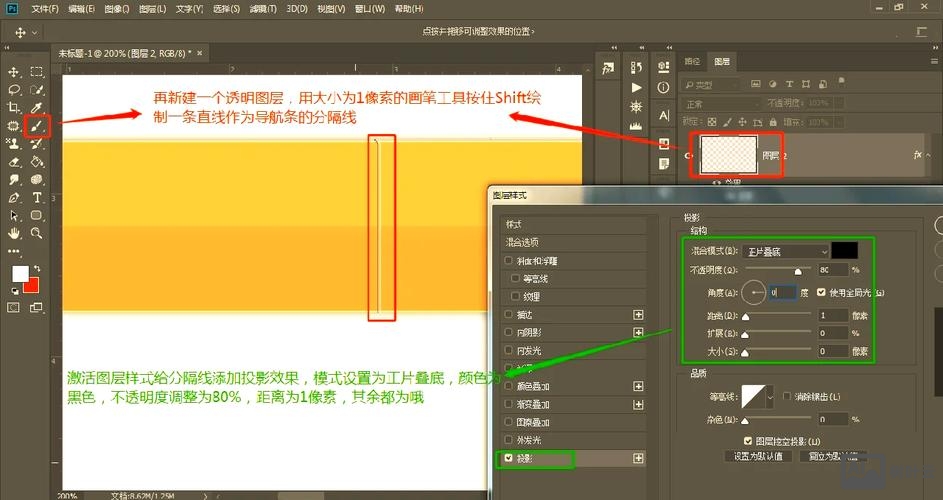Open the 等高线 contour picker arrow
This screenshot has width=943, height=500.
pos(770,397)
